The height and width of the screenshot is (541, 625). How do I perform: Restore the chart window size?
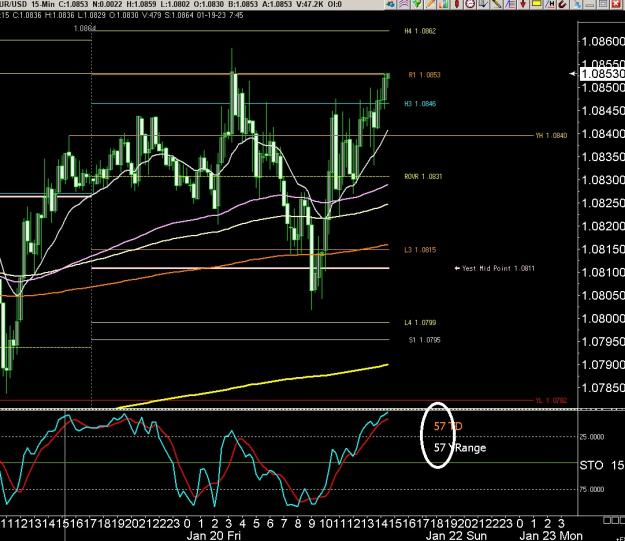(x=603, y=4)
